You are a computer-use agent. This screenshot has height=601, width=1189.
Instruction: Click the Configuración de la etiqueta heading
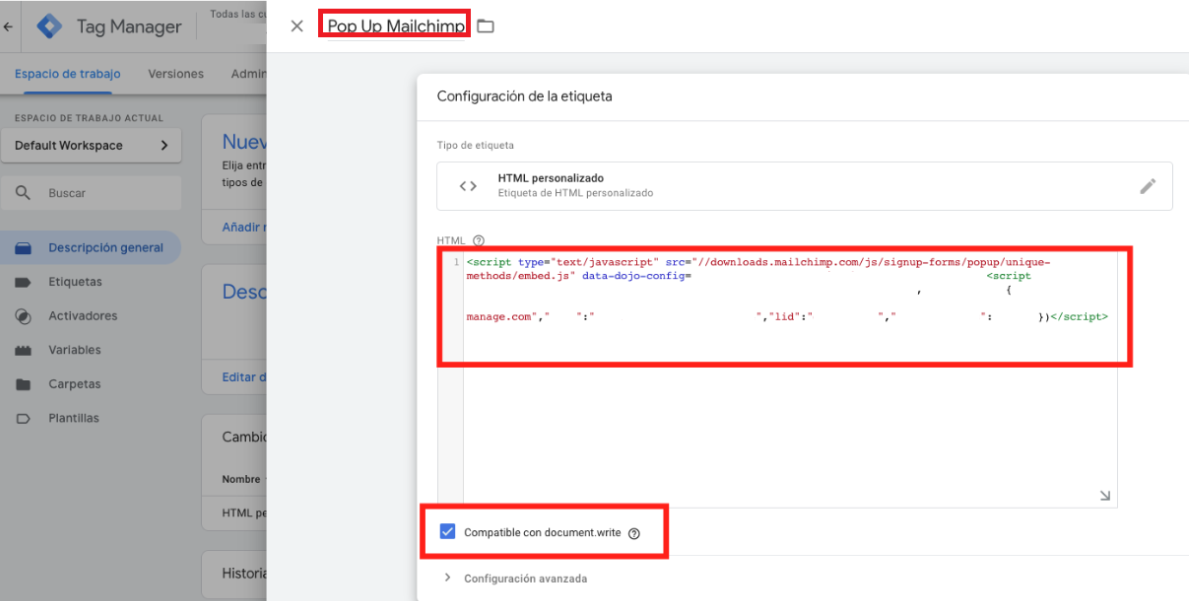525,96
